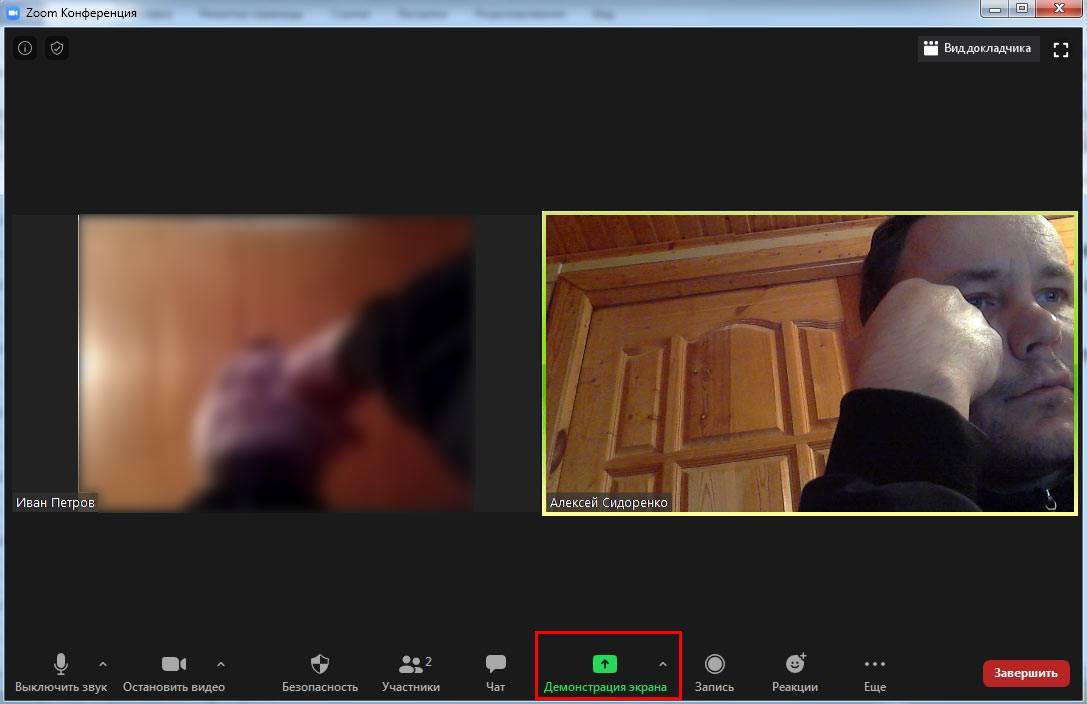Expand video options arrow next to camera
Screen dimensions: 1087x704
(220, 664)
